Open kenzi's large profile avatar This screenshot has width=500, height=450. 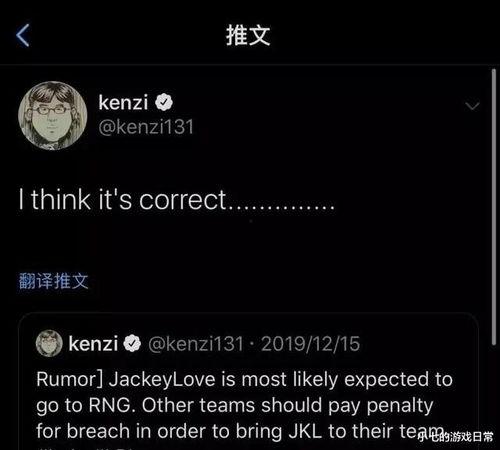pyautogui.click(x=53, y=116)
